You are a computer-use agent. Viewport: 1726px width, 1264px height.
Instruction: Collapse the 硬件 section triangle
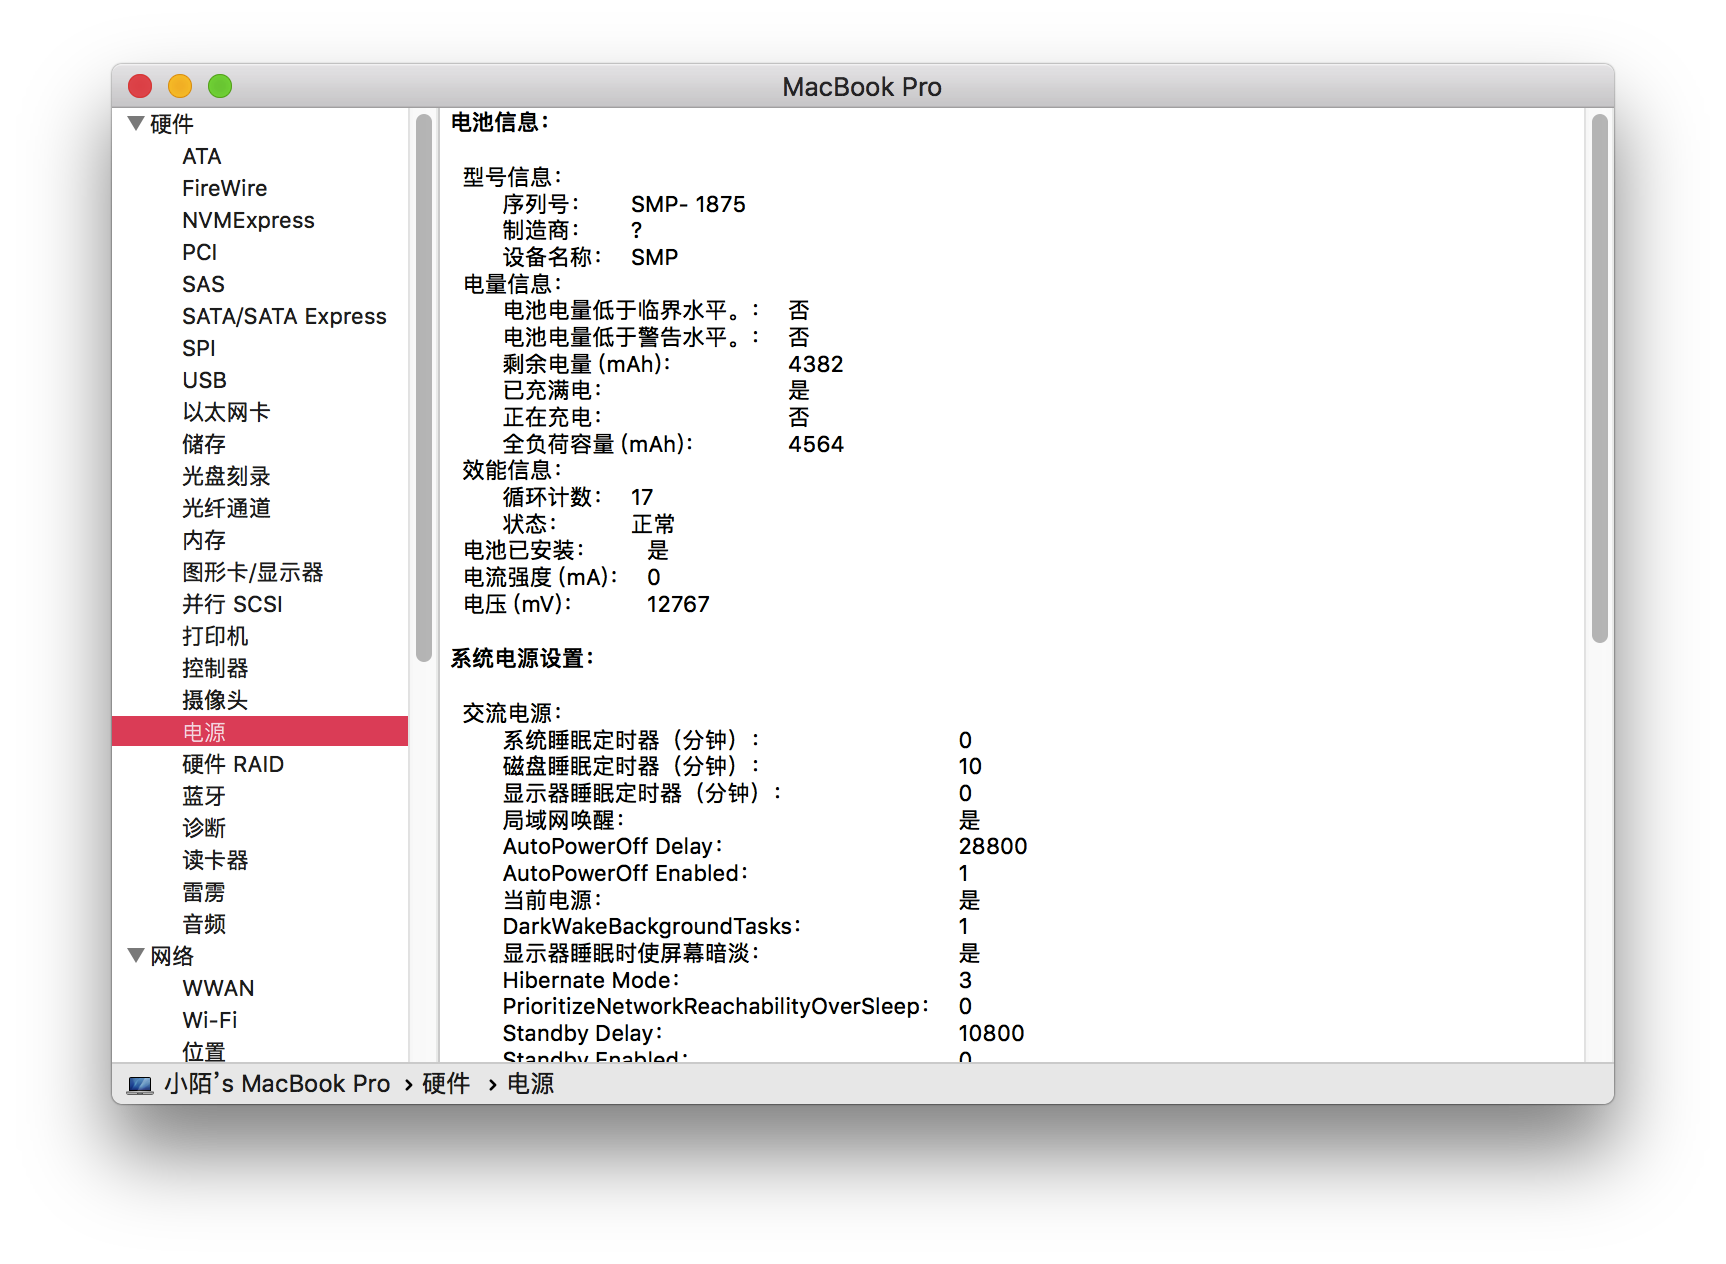coord(136,124)
